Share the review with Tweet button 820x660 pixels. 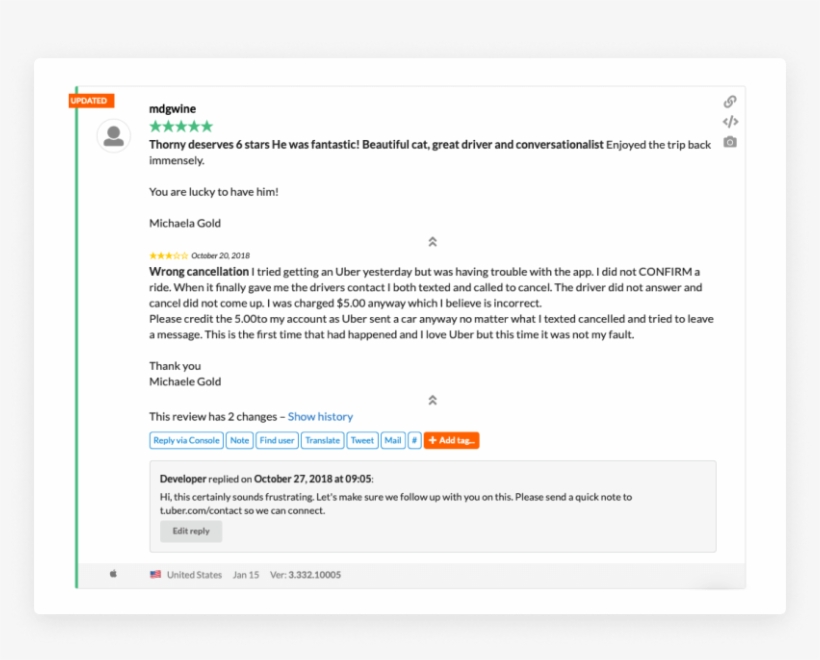click(x=362, y=440)
